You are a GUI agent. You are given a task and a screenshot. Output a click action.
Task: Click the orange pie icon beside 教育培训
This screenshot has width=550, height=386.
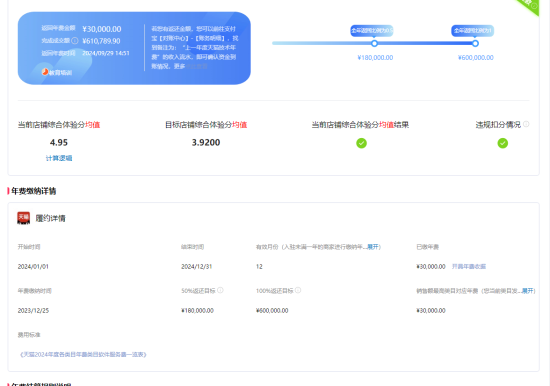[x=45, y=72]
